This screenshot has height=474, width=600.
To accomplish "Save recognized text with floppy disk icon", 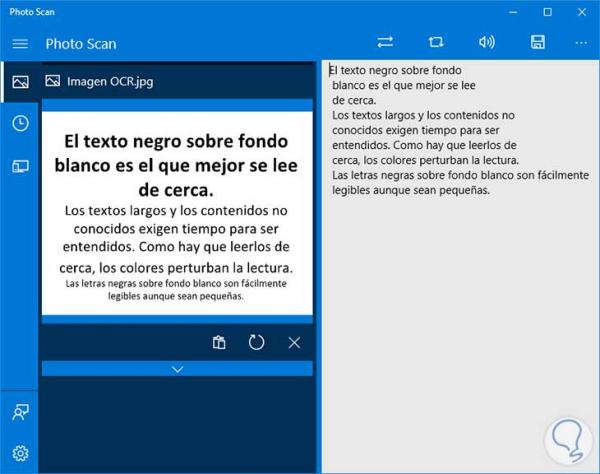I will pyautogui.click(x=538, y=42).
